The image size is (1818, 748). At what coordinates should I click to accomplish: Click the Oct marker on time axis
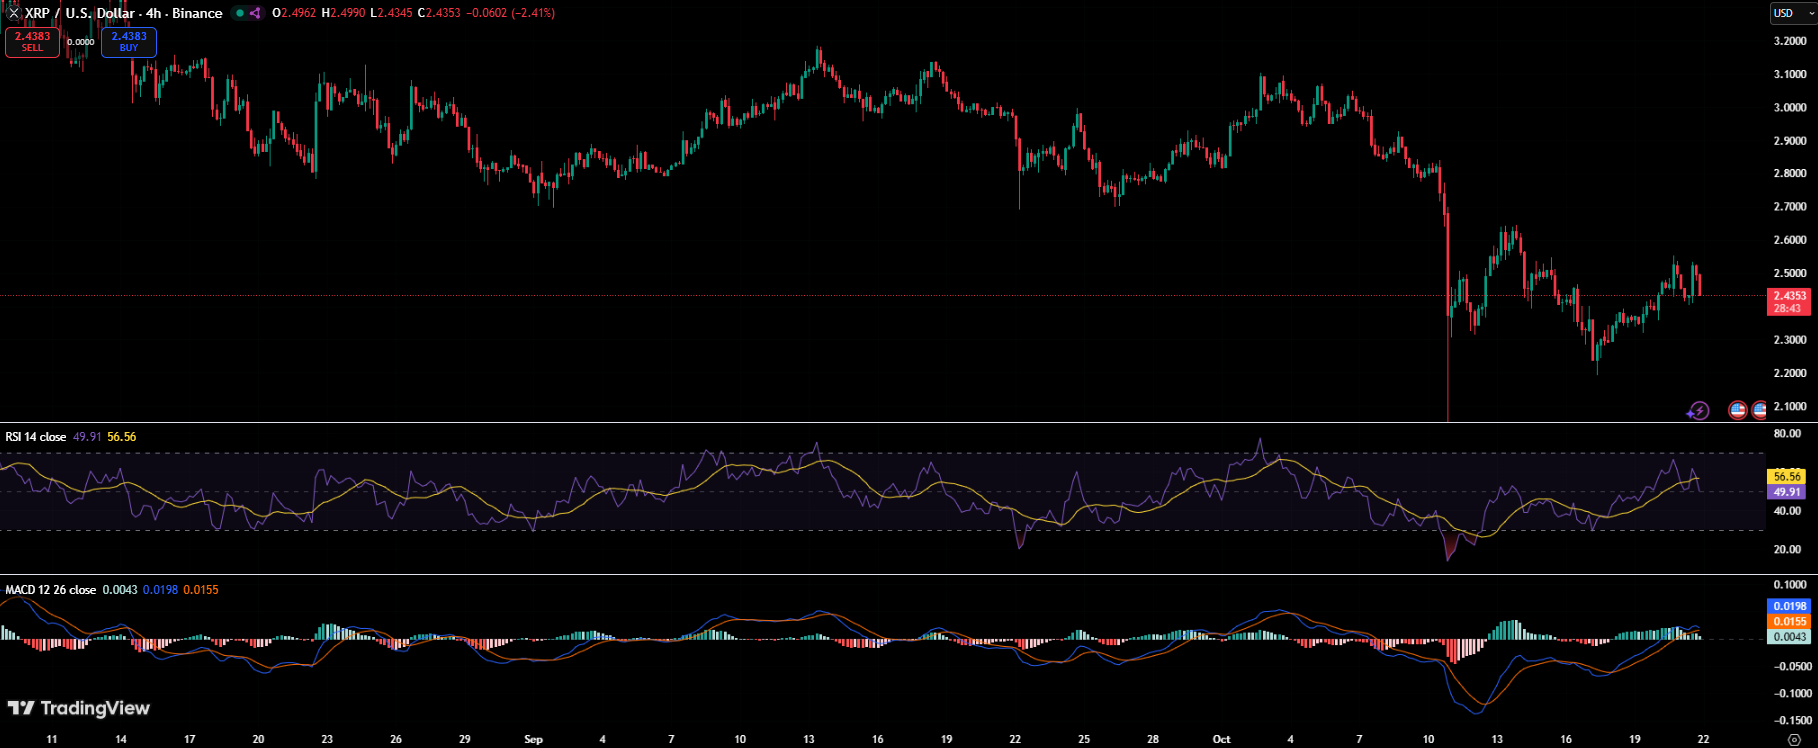coord(1221,739)
